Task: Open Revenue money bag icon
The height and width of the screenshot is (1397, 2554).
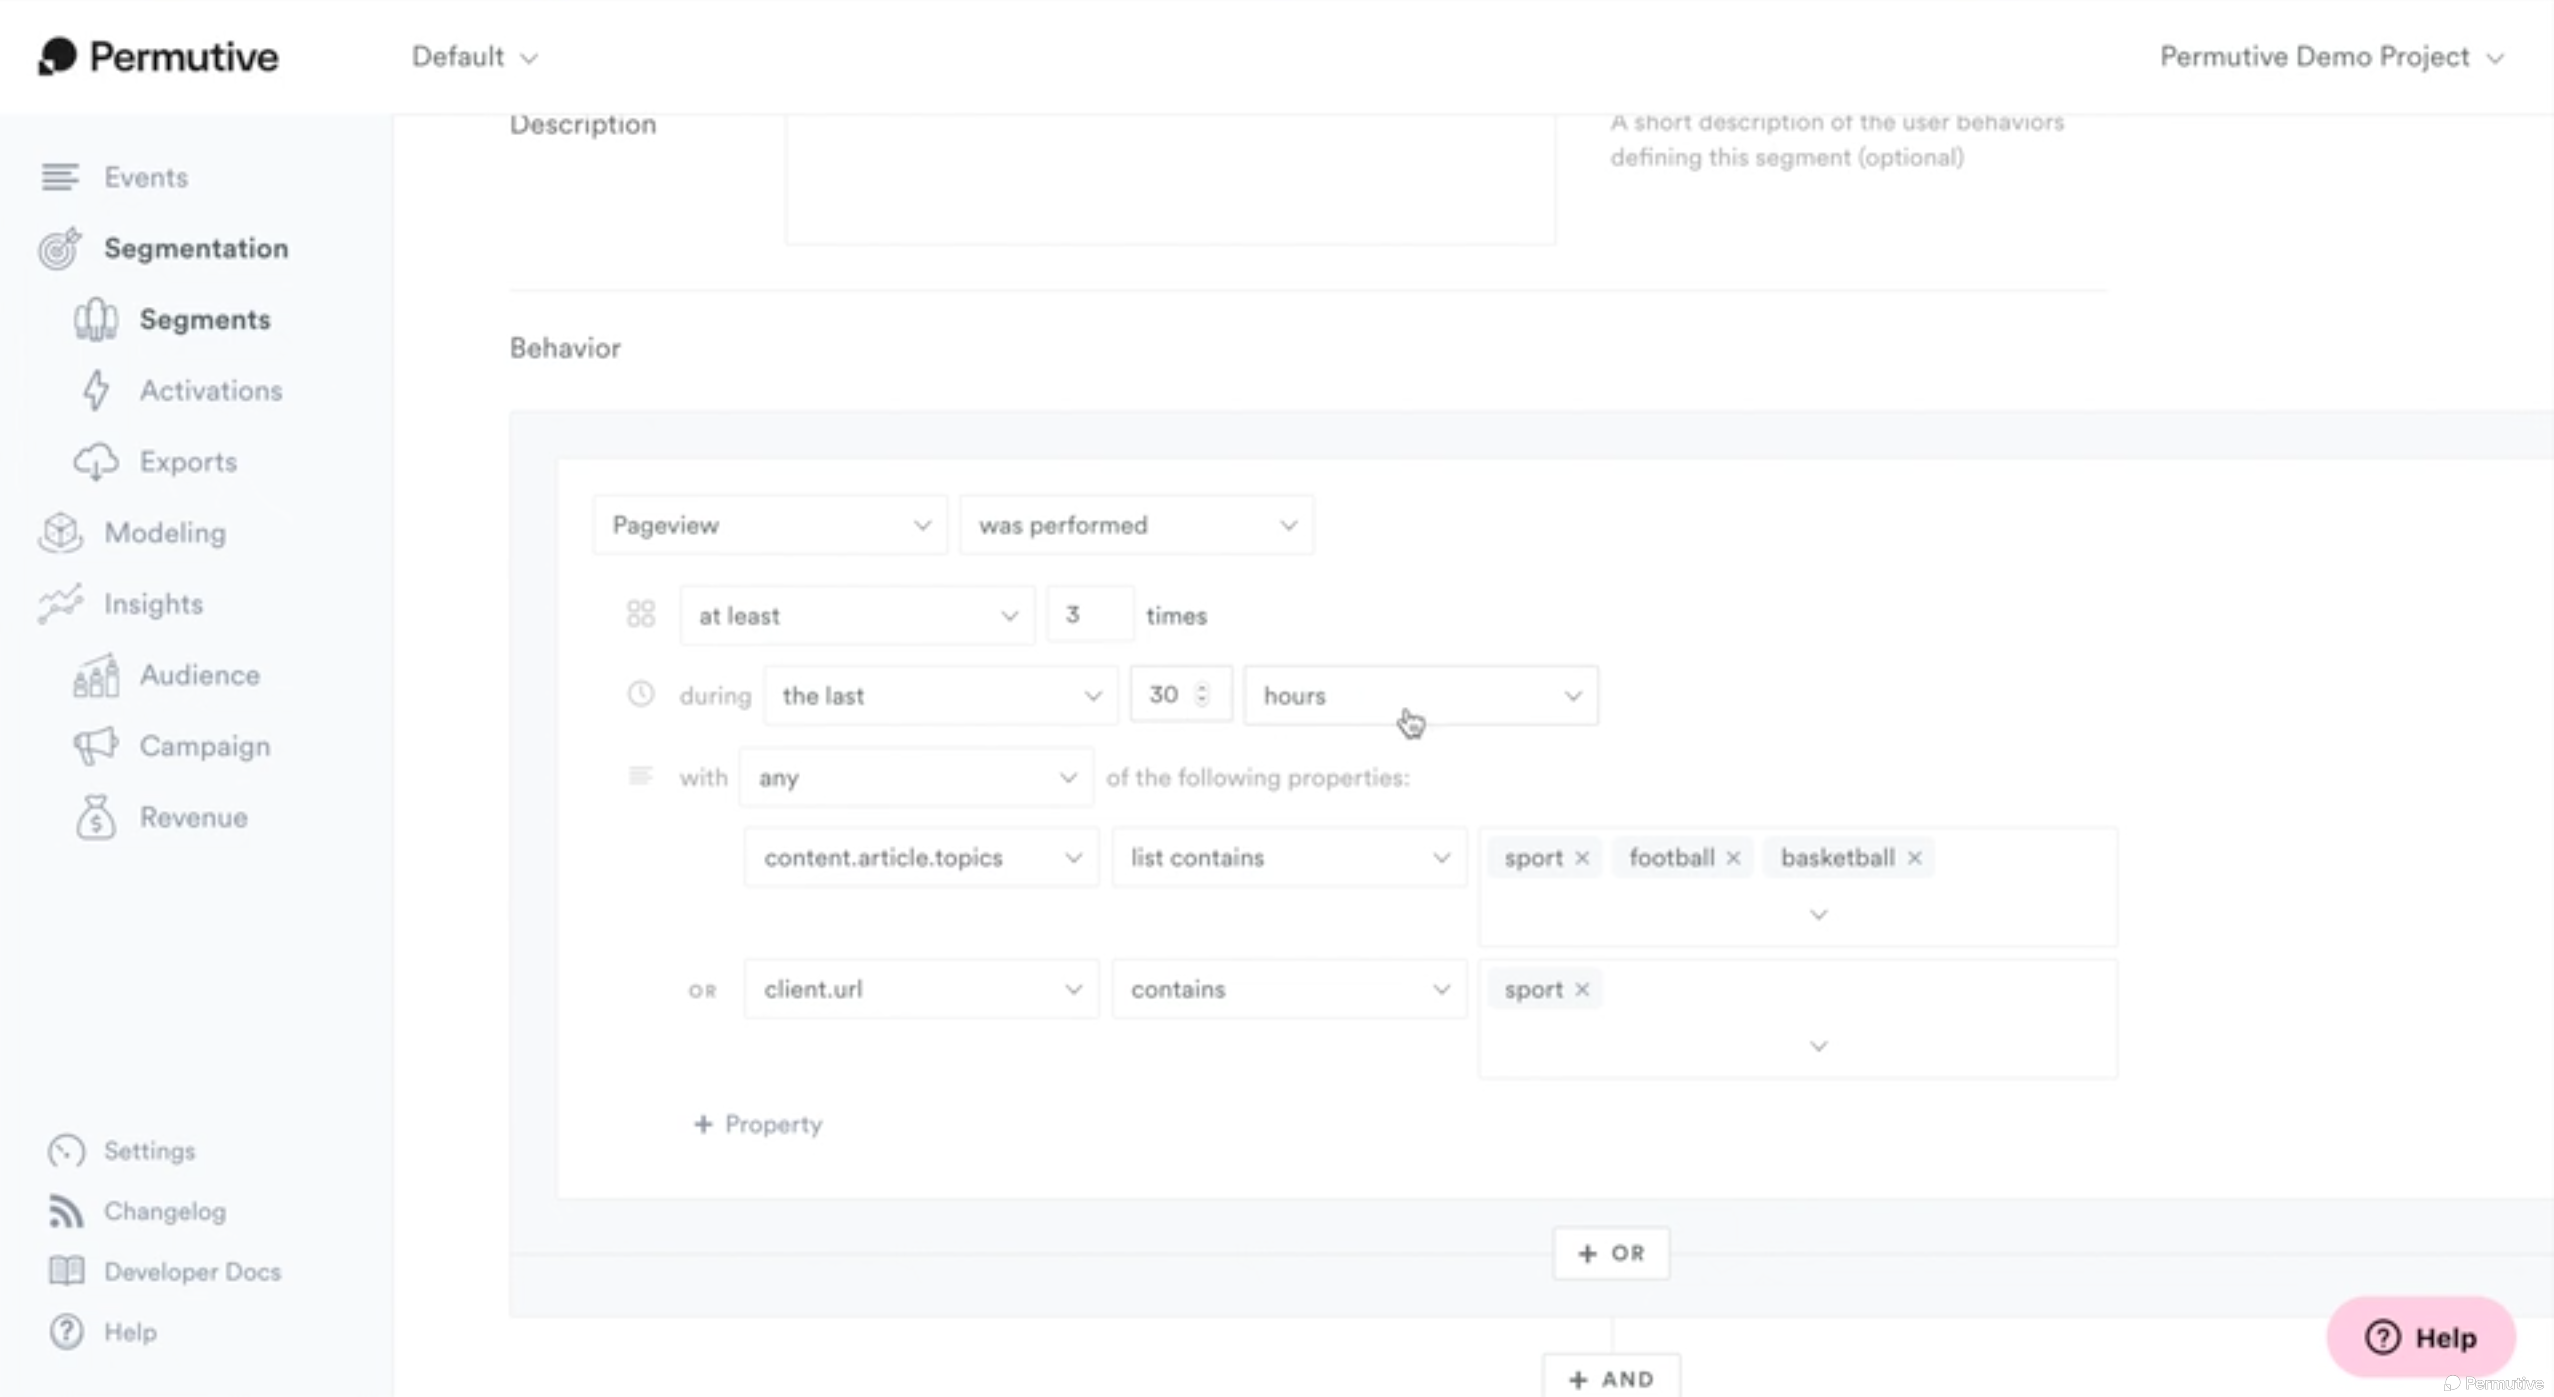Action: [96, 817]
